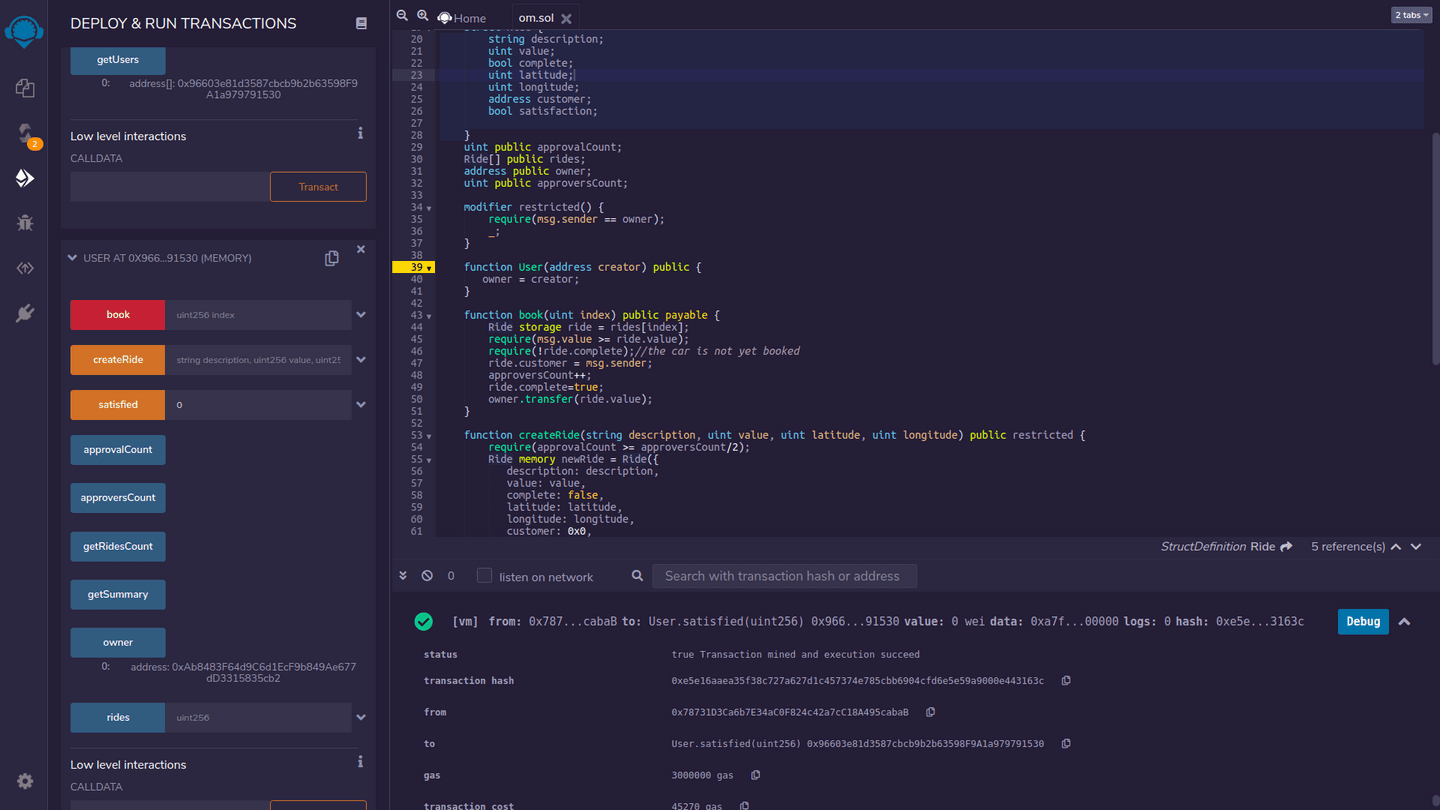Run the satisfied function button
1440x810 pixels.
pos(118,405)
